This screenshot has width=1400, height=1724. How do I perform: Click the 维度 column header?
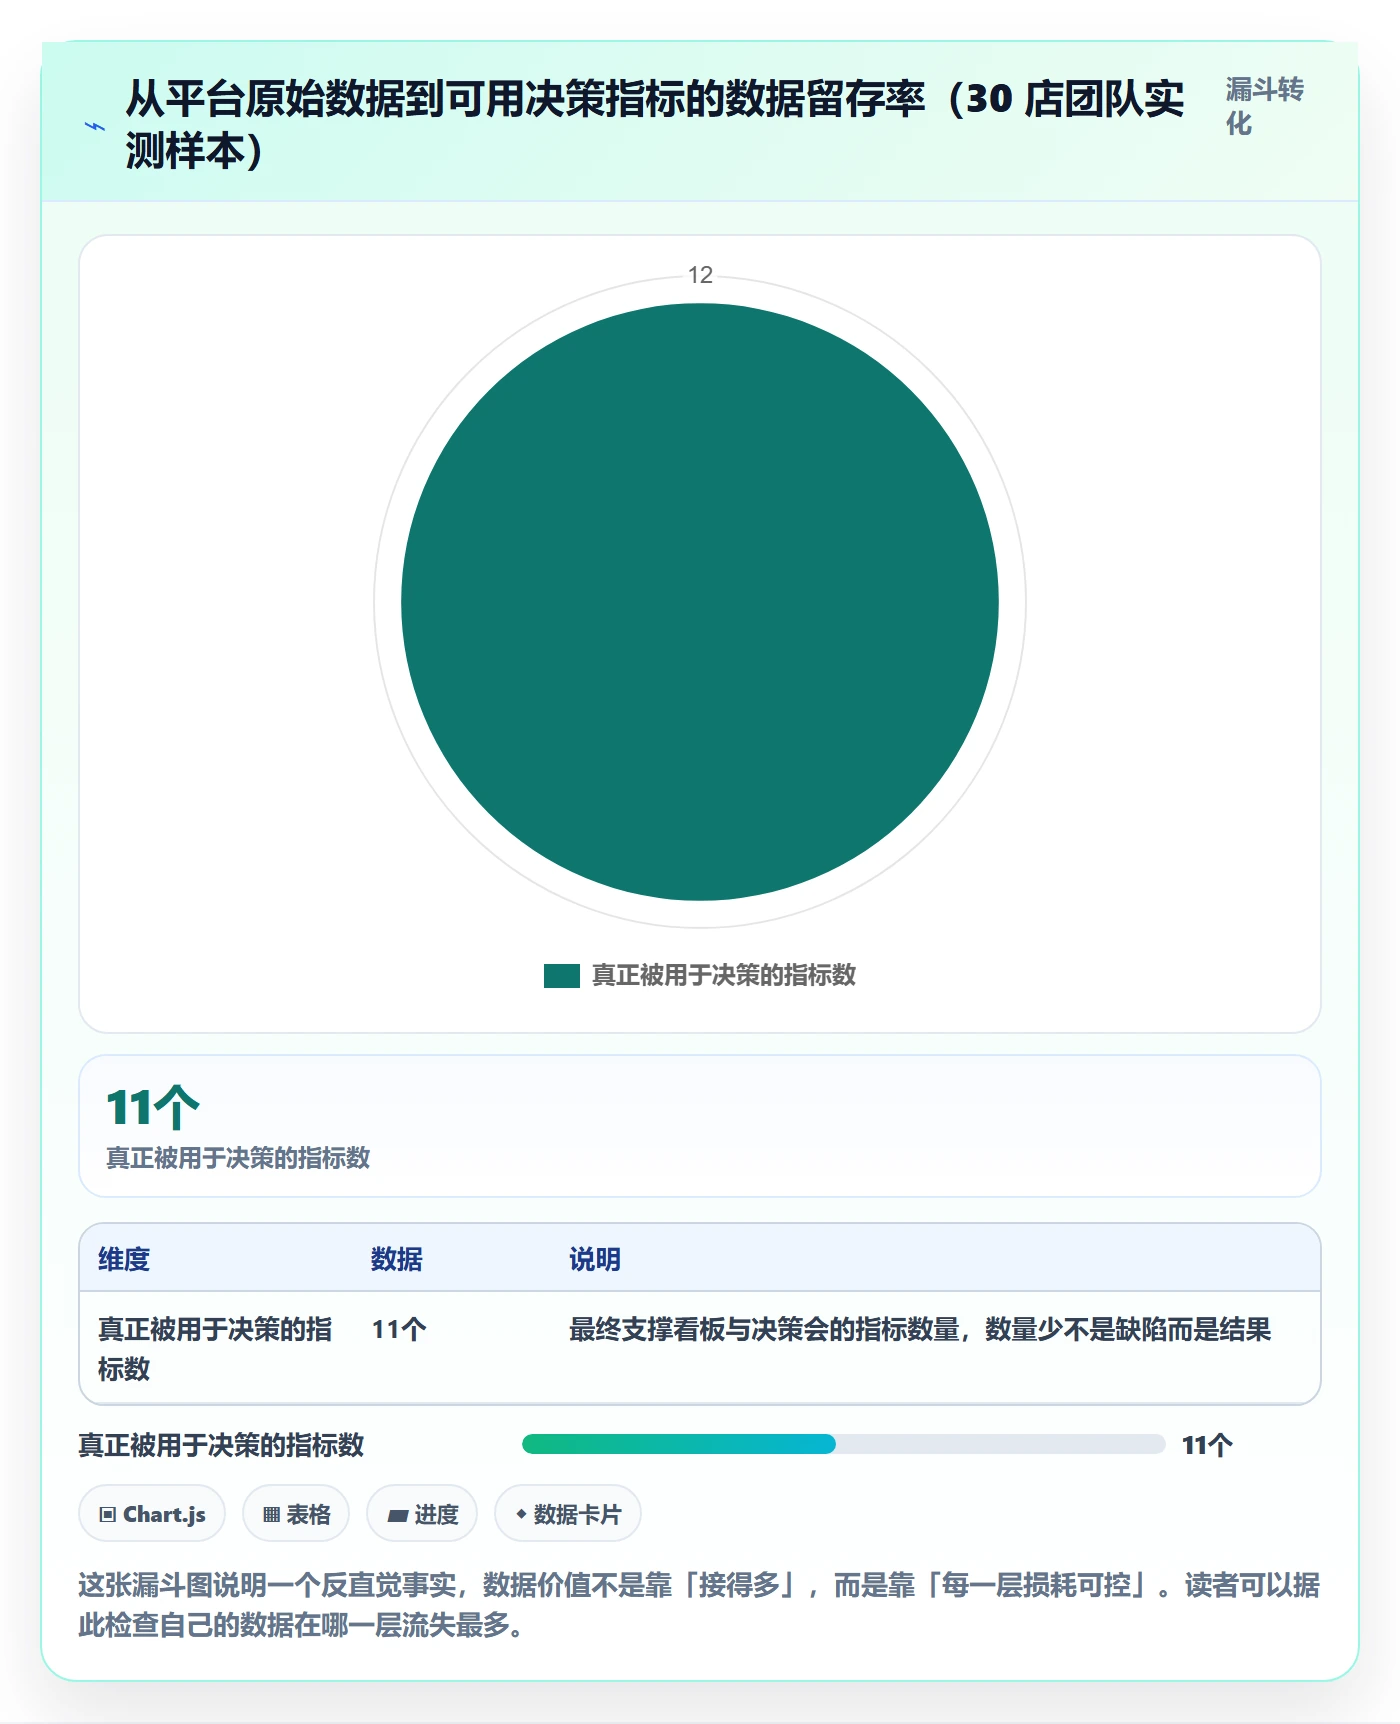[x=124, y=1259]
